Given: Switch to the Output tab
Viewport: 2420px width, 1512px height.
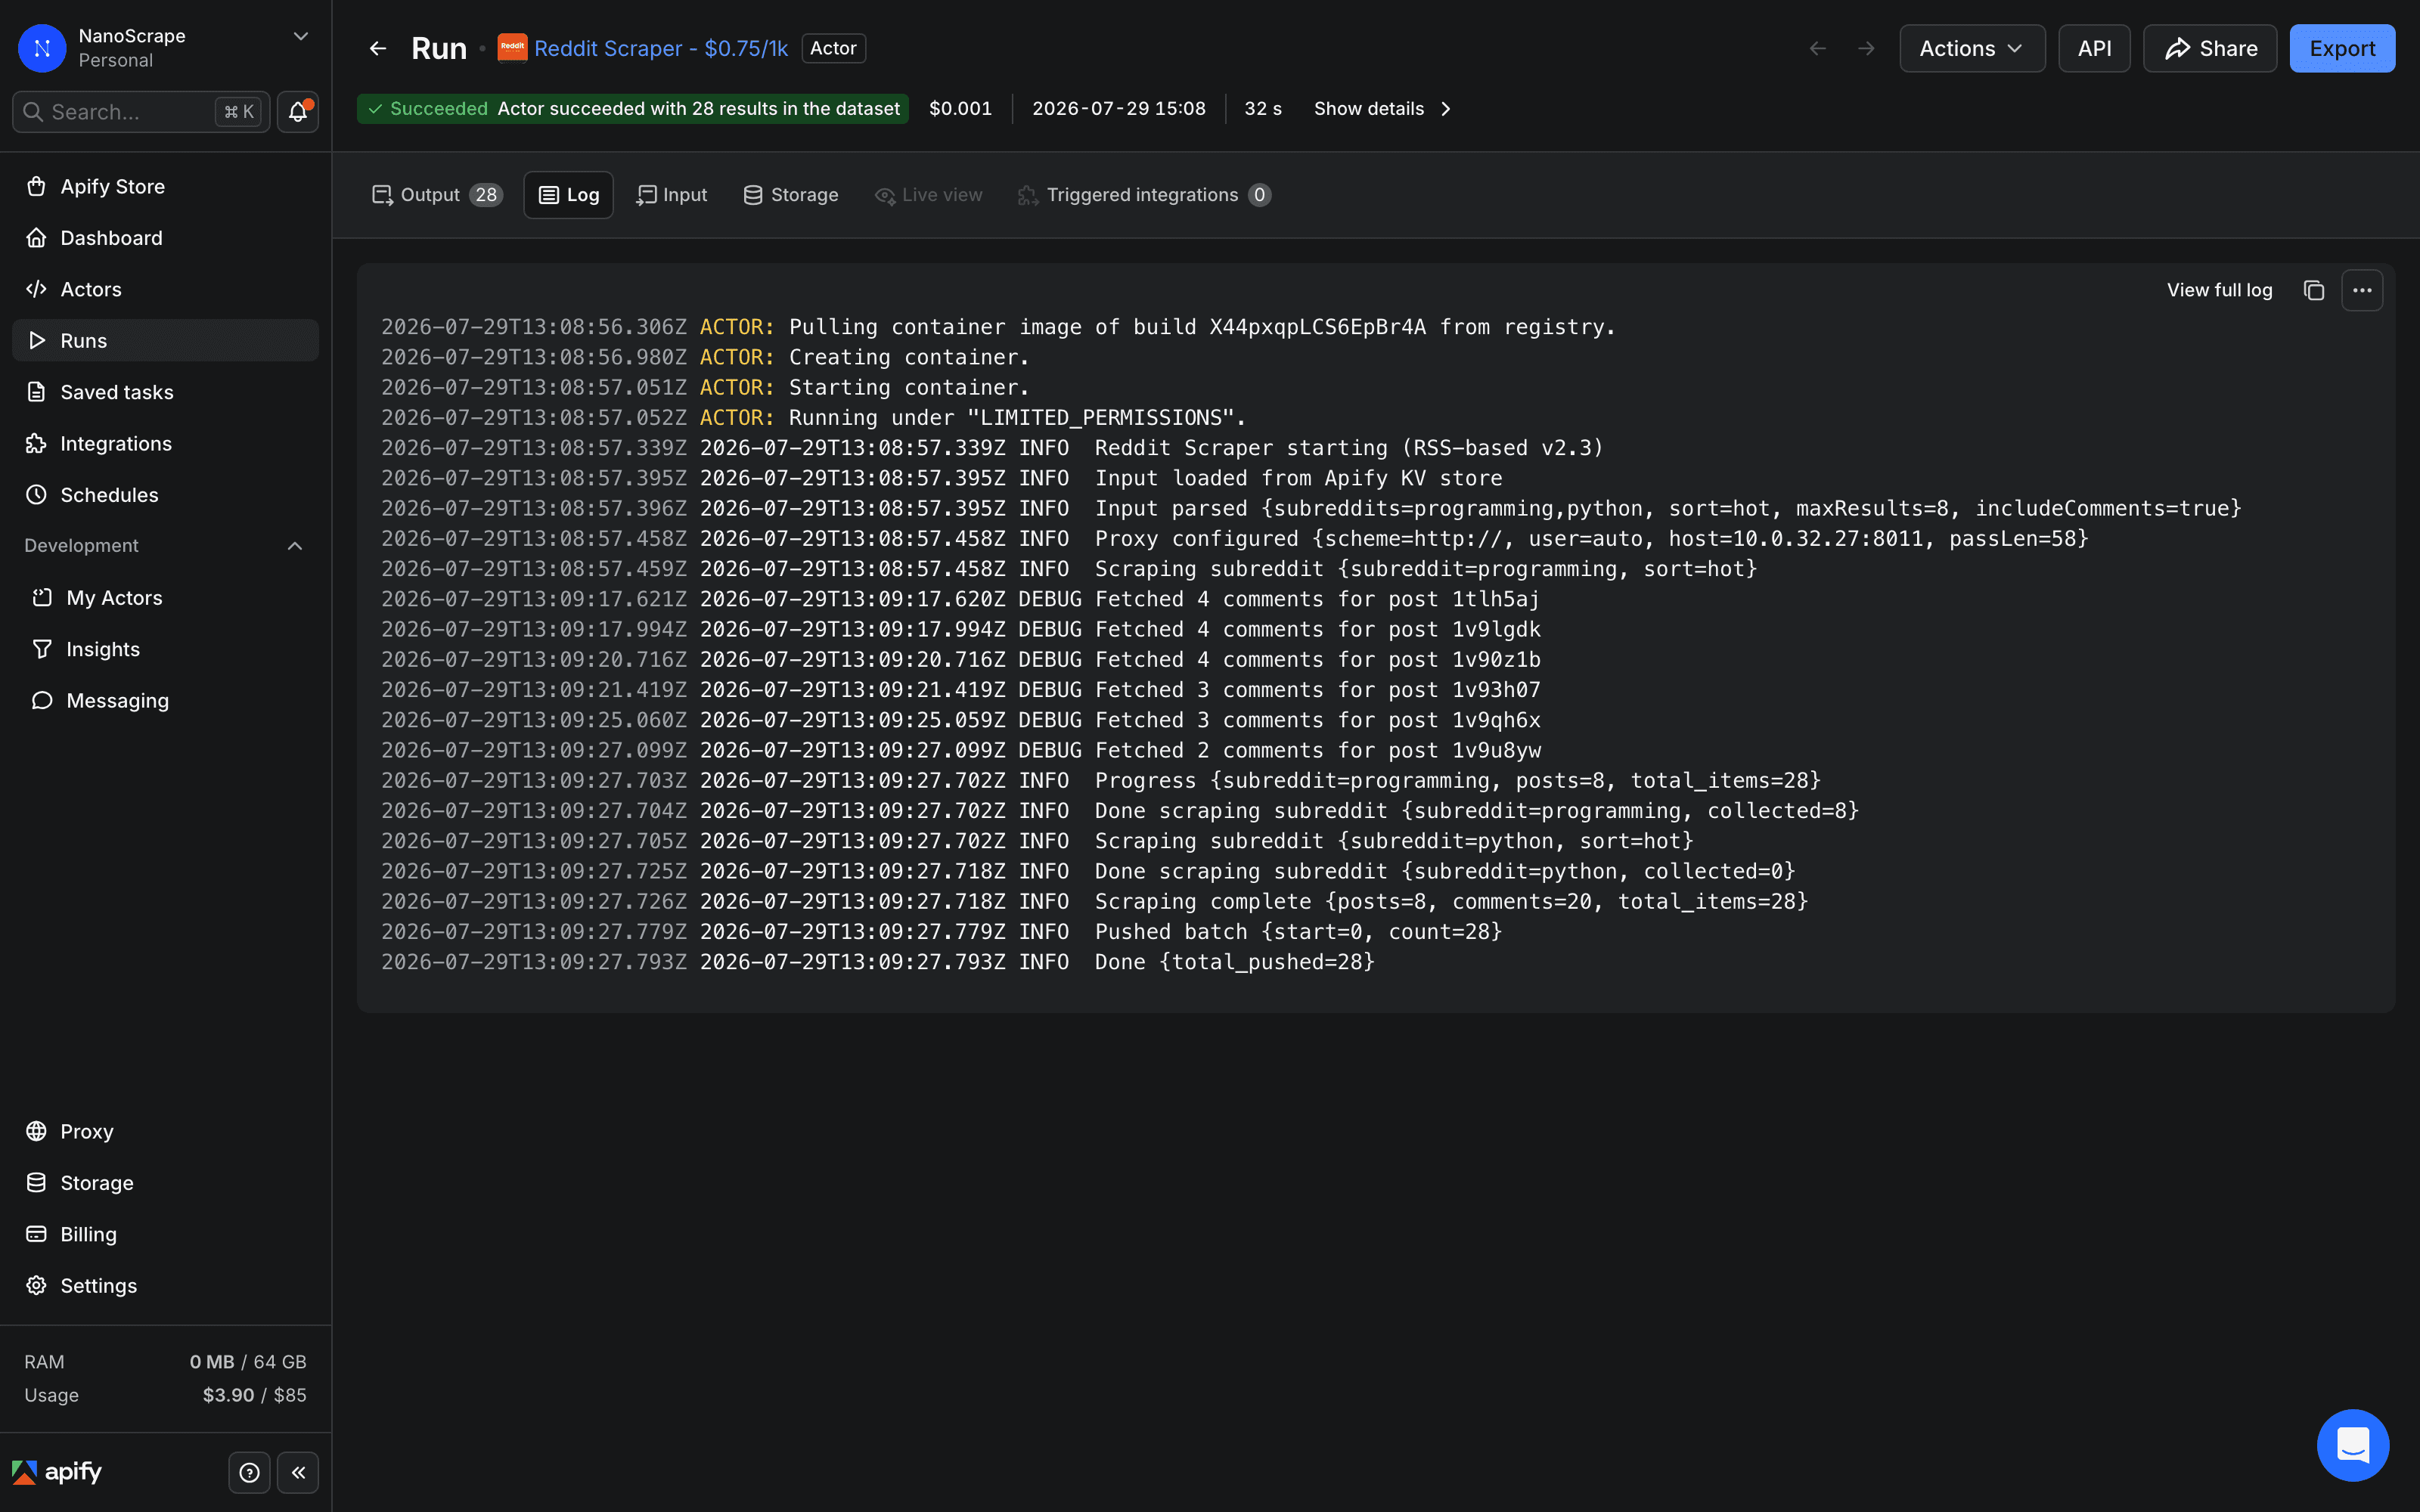Looking at the screenshot, I should point(436,195).
